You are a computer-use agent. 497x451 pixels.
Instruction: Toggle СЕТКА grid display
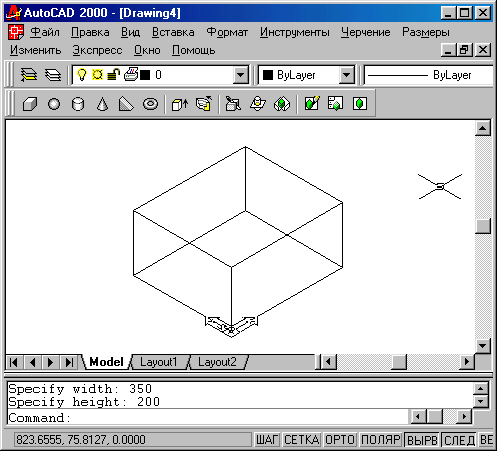(302, 440)
